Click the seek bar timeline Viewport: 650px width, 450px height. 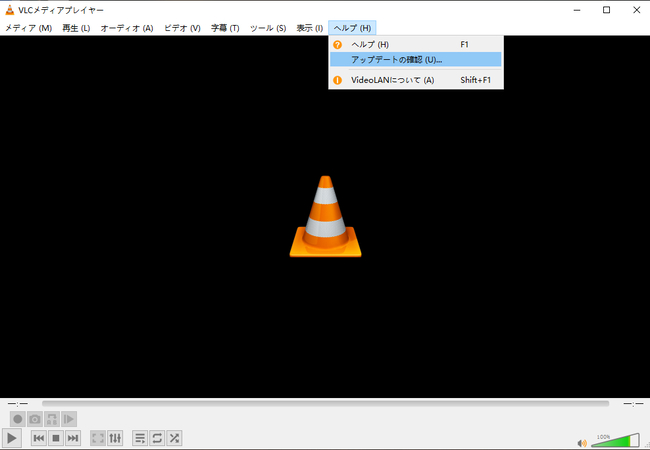tap(325, 403)
